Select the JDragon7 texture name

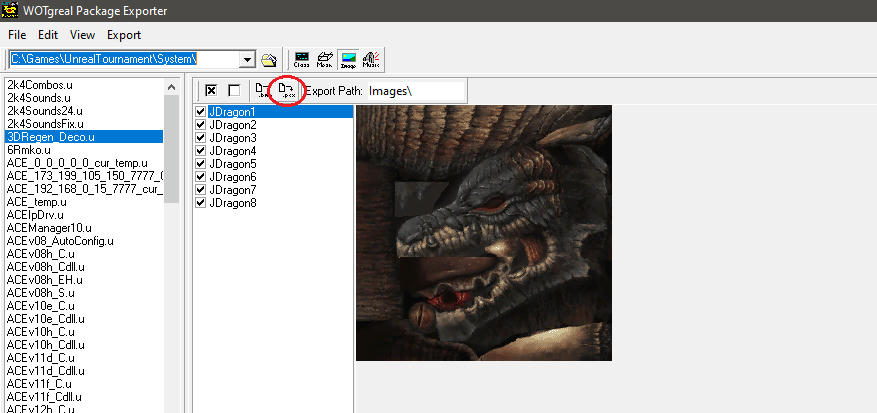pyautogui.click(x=233, y=190)
